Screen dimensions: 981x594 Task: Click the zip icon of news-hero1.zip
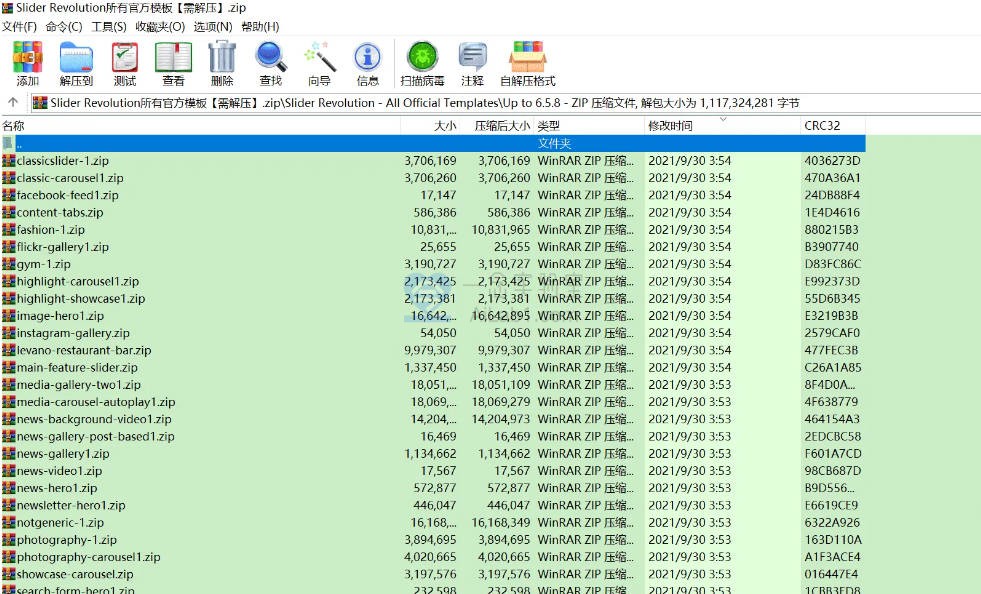[x=8, y=488]
